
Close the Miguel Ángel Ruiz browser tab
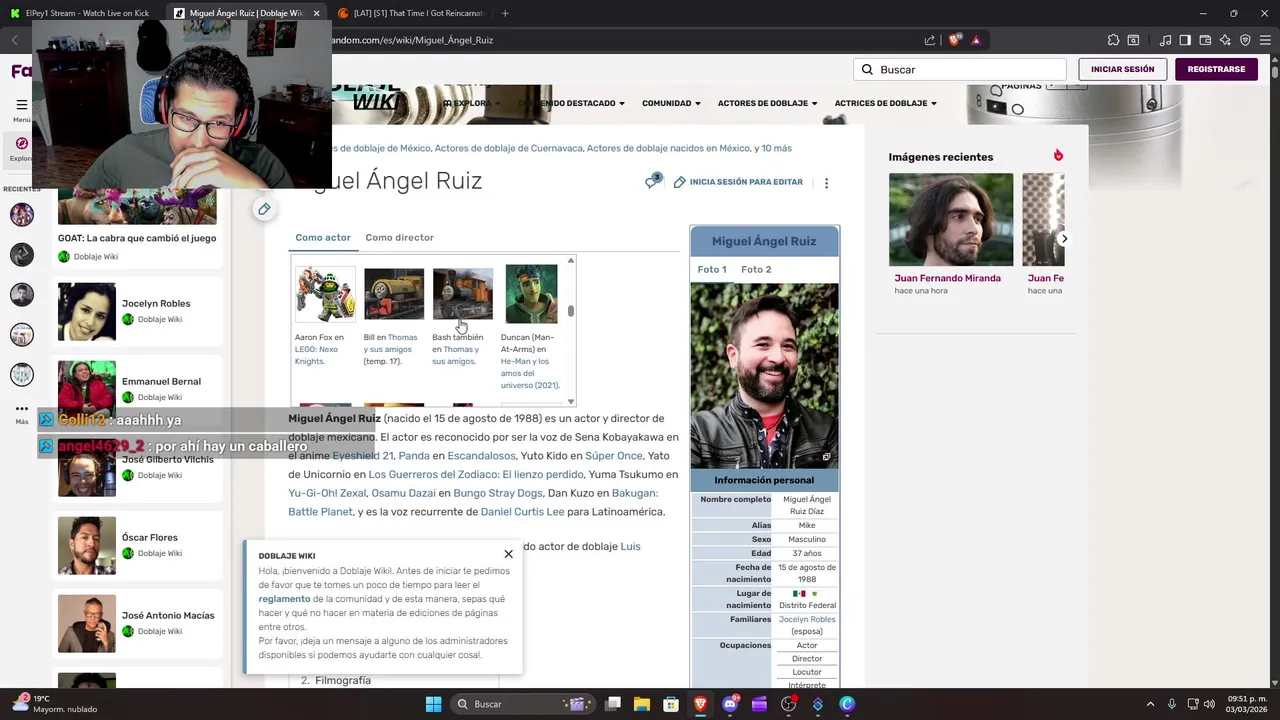tap(316, 13)
